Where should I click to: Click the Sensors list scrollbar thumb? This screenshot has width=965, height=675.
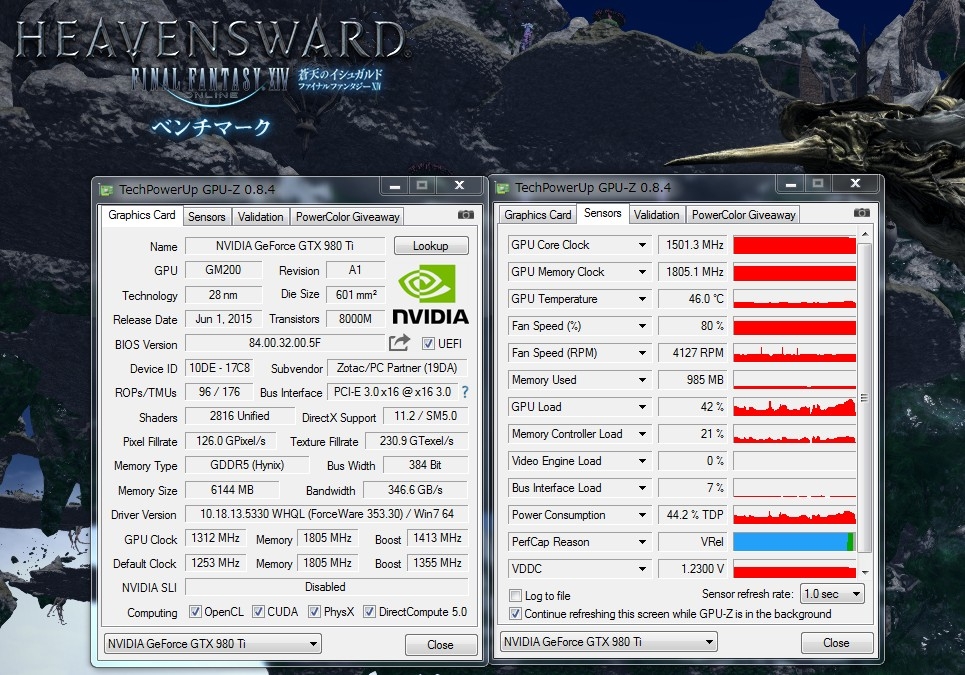click(864, 398)
